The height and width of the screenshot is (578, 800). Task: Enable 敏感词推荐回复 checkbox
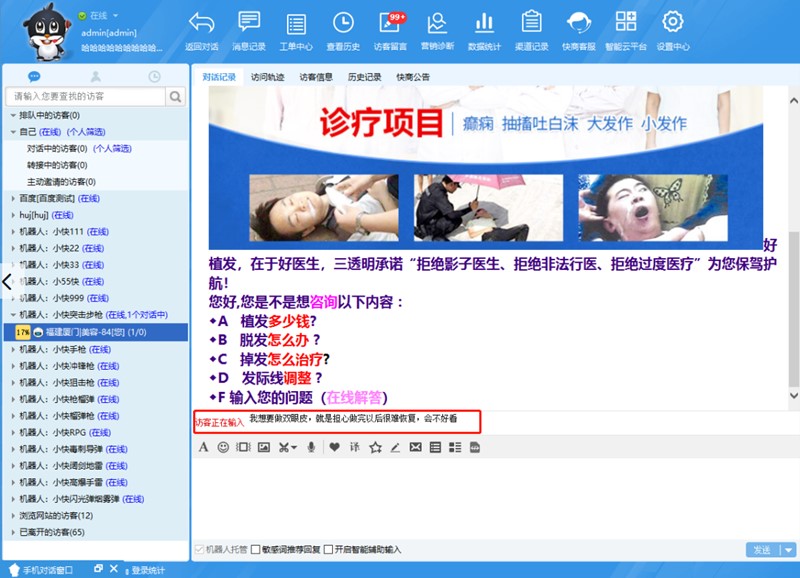(256, 549)
